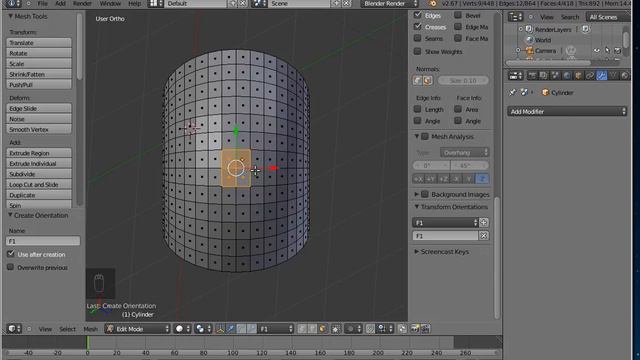This screenshot has width=640, height=360.
Task: Open the Overhang analysis type dropdown
Action: point(464,152)
